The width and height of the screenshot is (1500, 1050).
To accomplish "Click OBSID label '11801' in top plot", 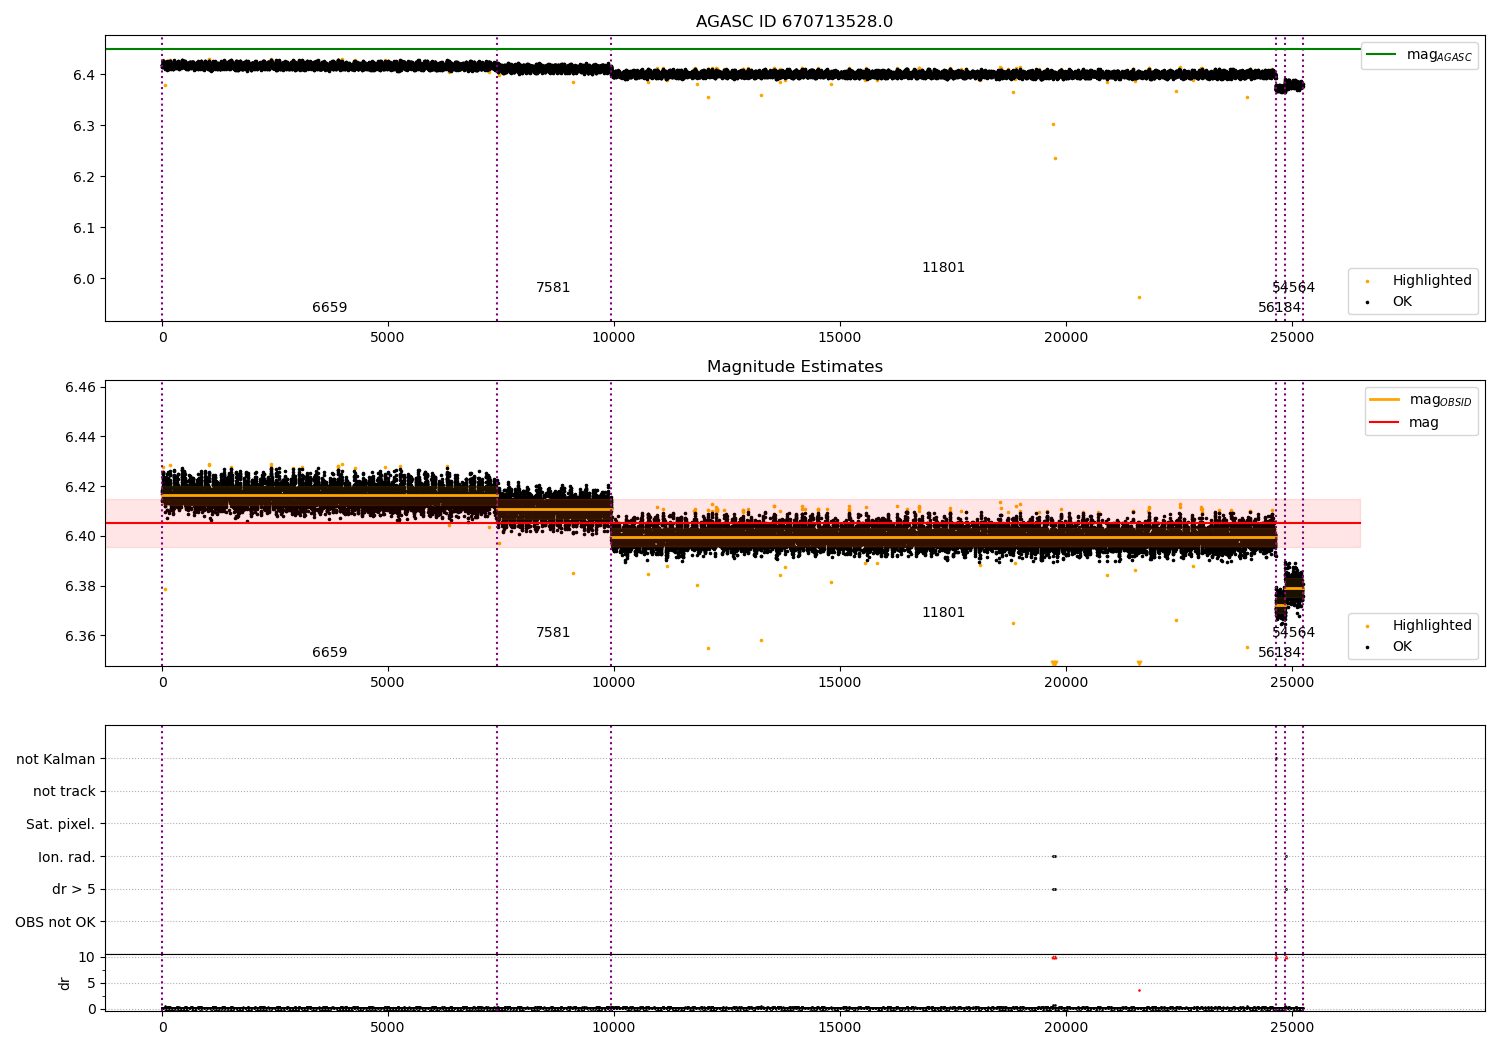I will pos(944,268).
